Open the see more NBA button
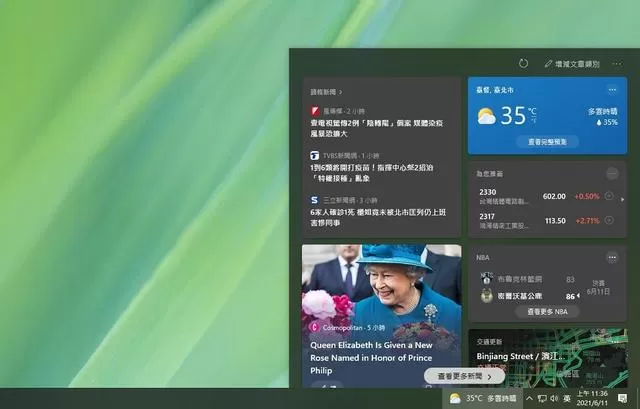 point(547,311)
